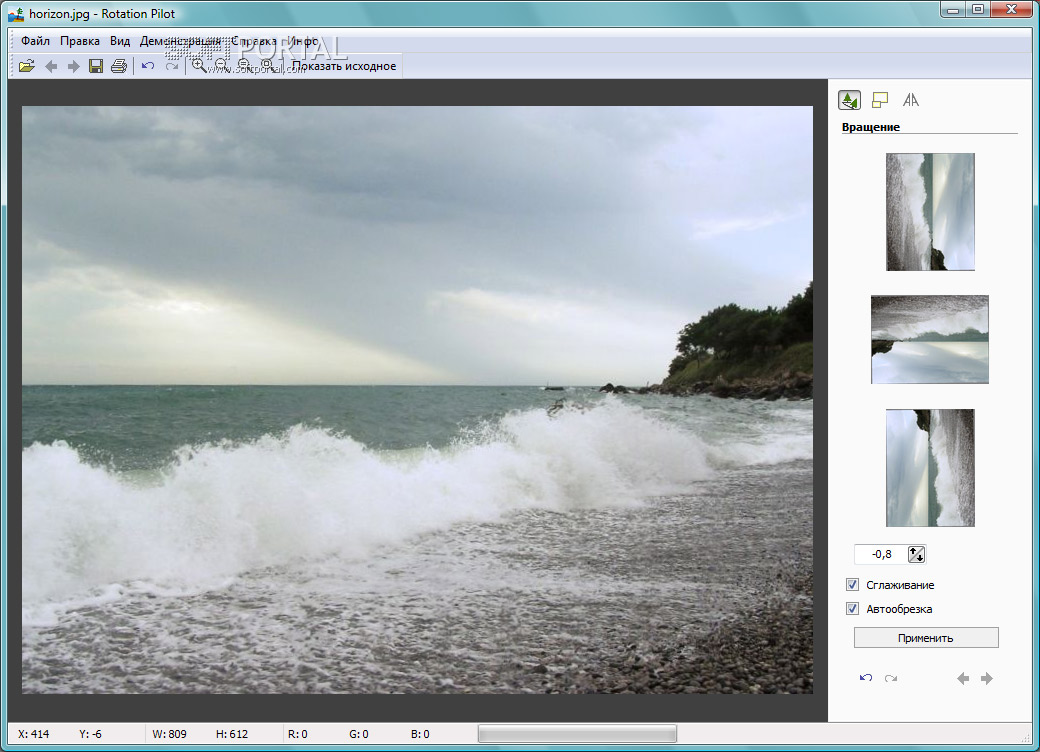Print the image with printer icon
The width and height of the screenshot is (1040, 752).
pos(119,66)
